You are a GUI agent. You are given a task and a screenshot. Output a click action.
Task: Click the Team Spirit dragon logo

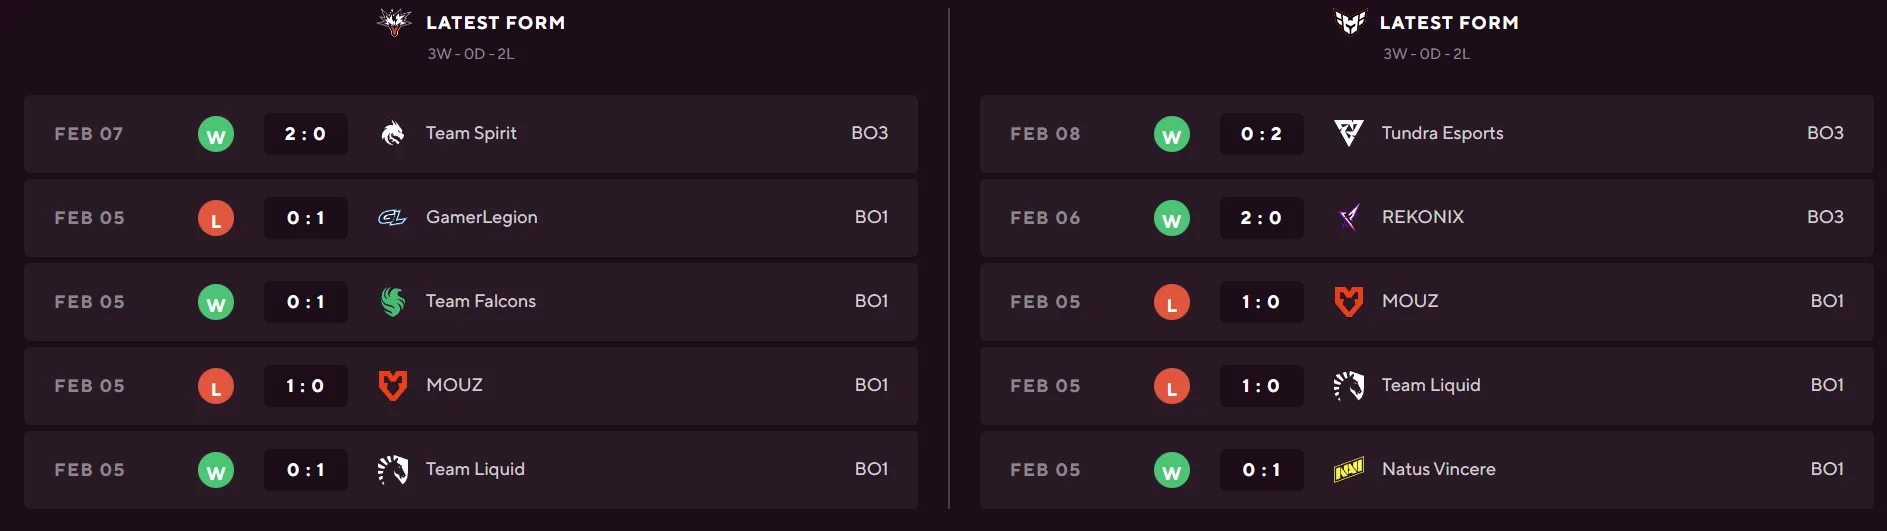click(x=393, y=133)
